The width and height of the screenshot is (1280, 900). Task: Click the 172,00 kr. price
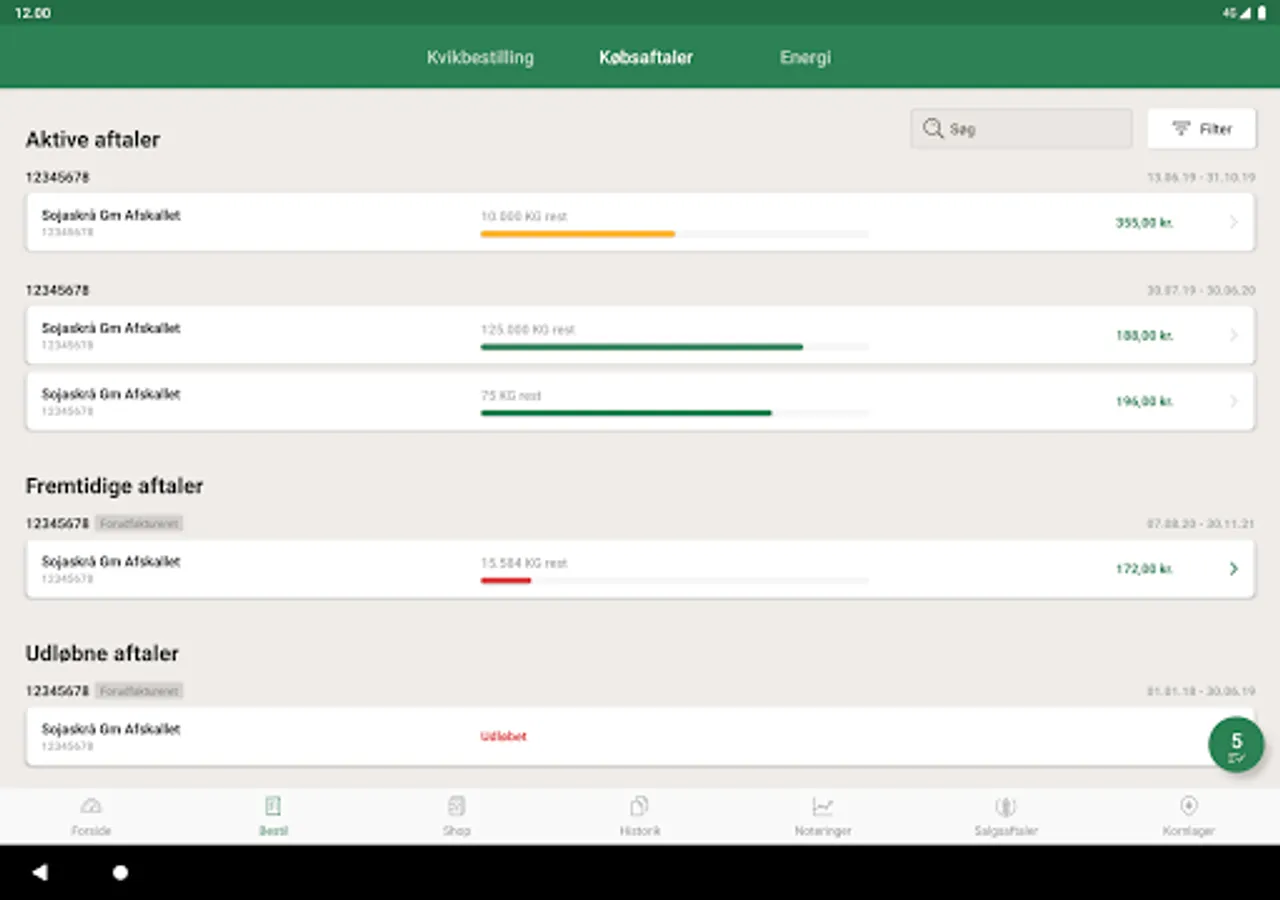(x=1145, y=570)
